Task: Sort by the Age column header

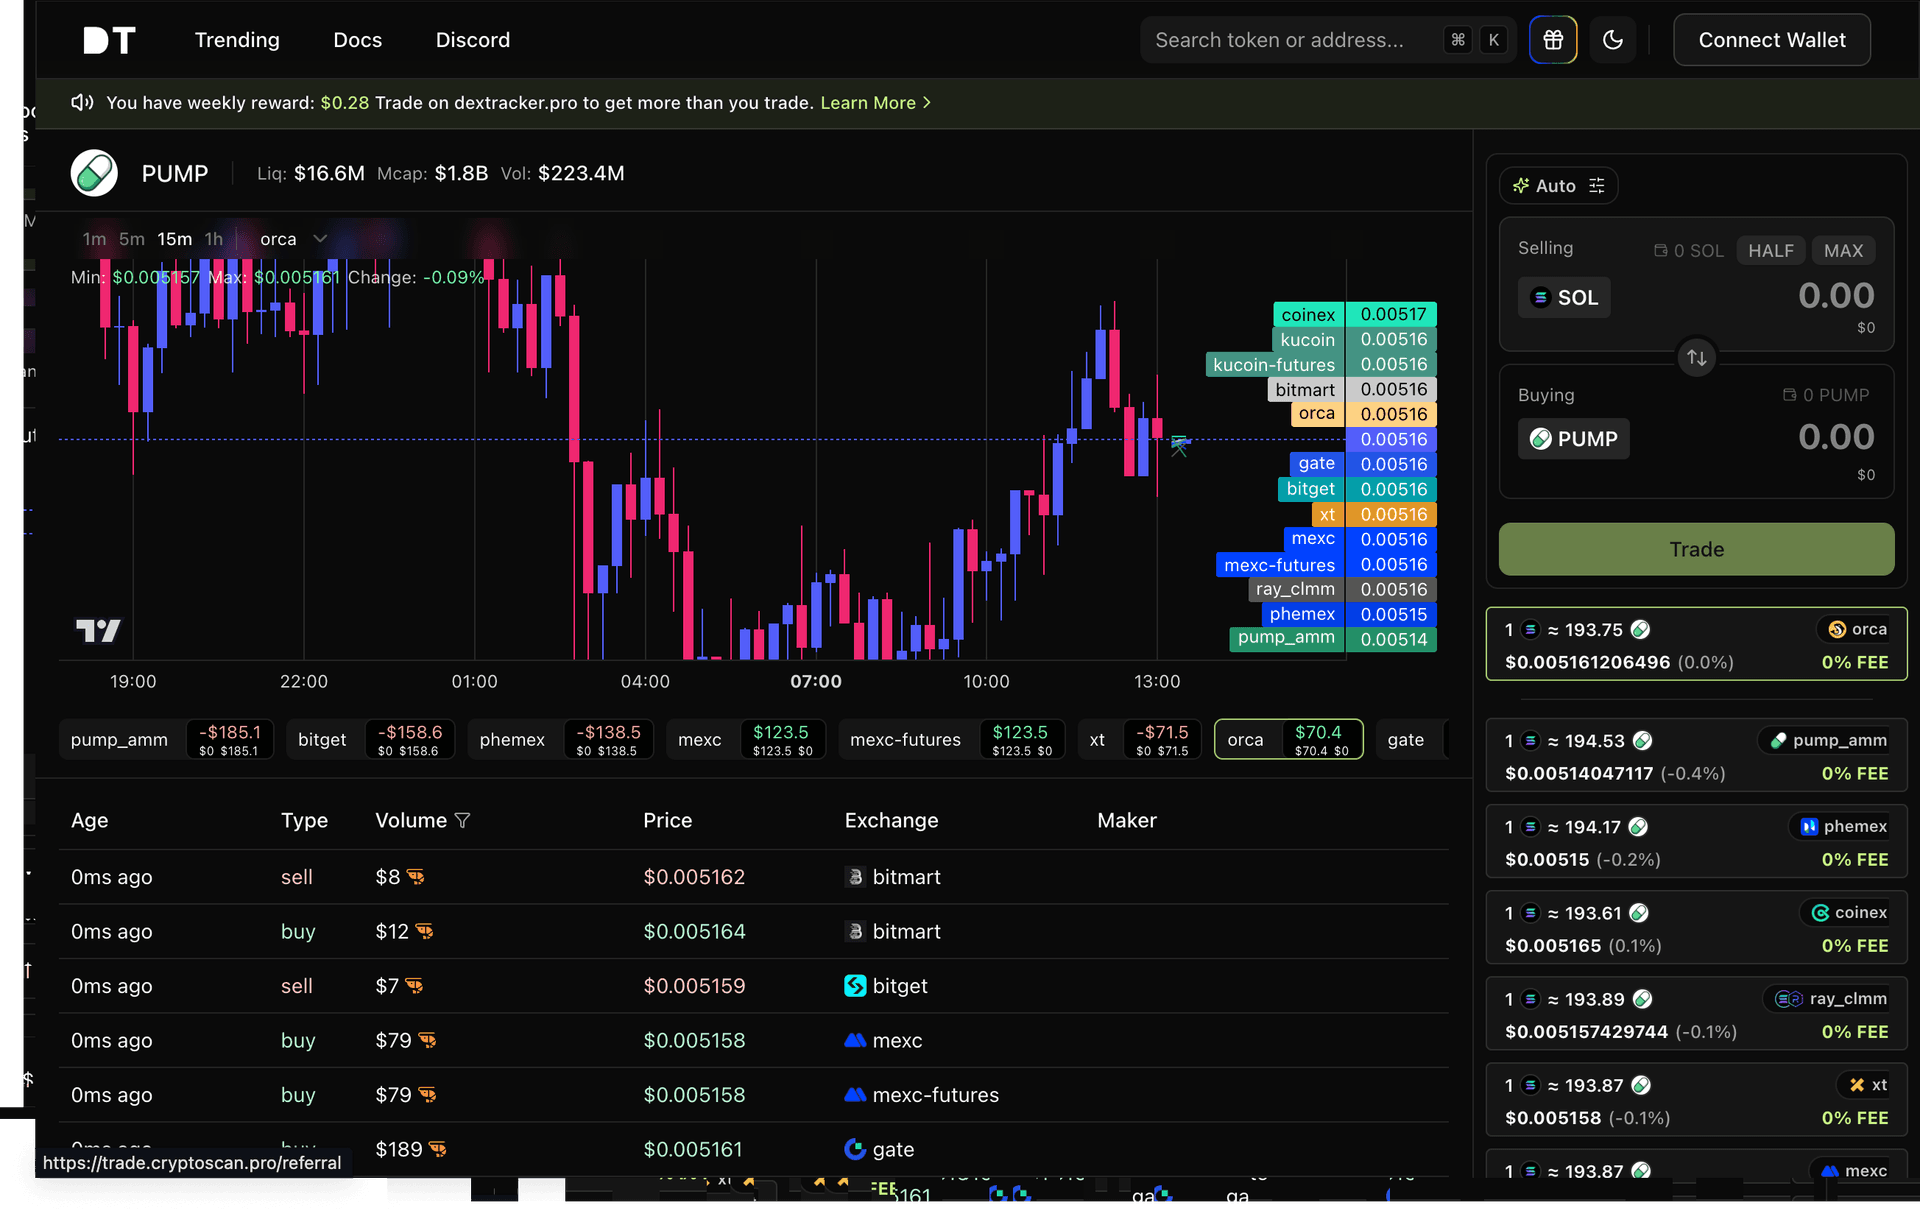Action: 89,820
